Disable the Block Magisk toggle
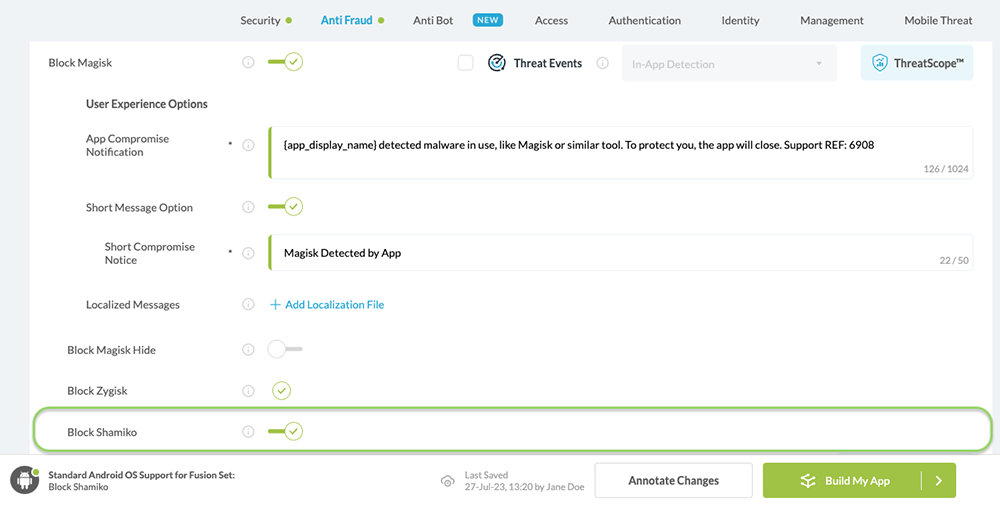The image size is (1000, 505). point(285,63)
